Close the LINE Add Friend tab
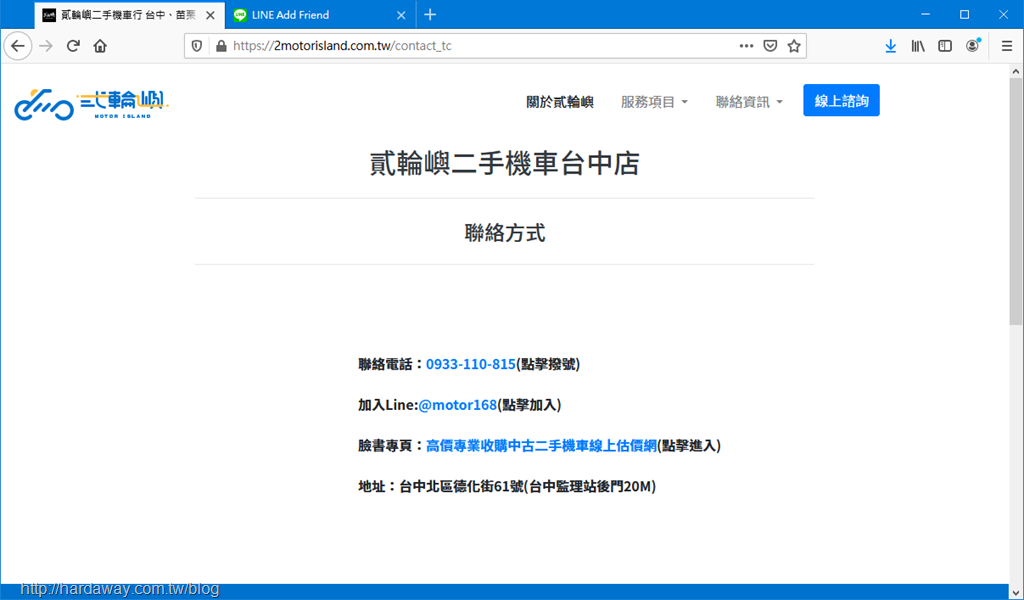Image resolution: width=1024 pixels, height=600 pixels. [x=402, y=15]
